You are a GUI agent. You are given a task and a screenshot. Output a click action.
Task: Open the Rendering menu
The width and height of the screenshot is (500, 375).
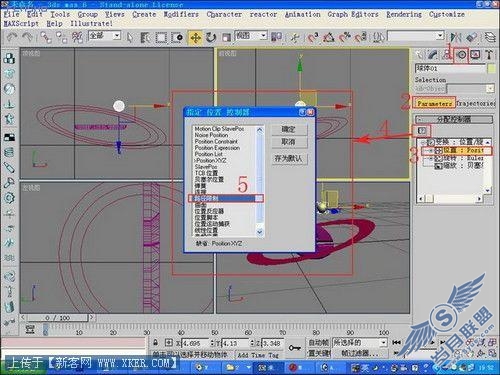(404, 14)
